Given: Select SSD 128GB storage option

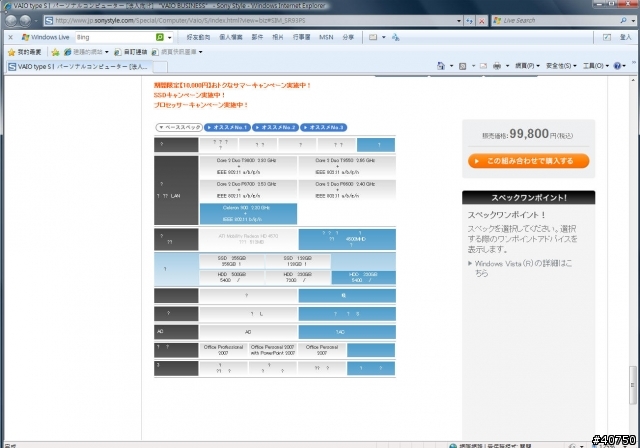Looking at the screenshot, I should coord(298,261).
